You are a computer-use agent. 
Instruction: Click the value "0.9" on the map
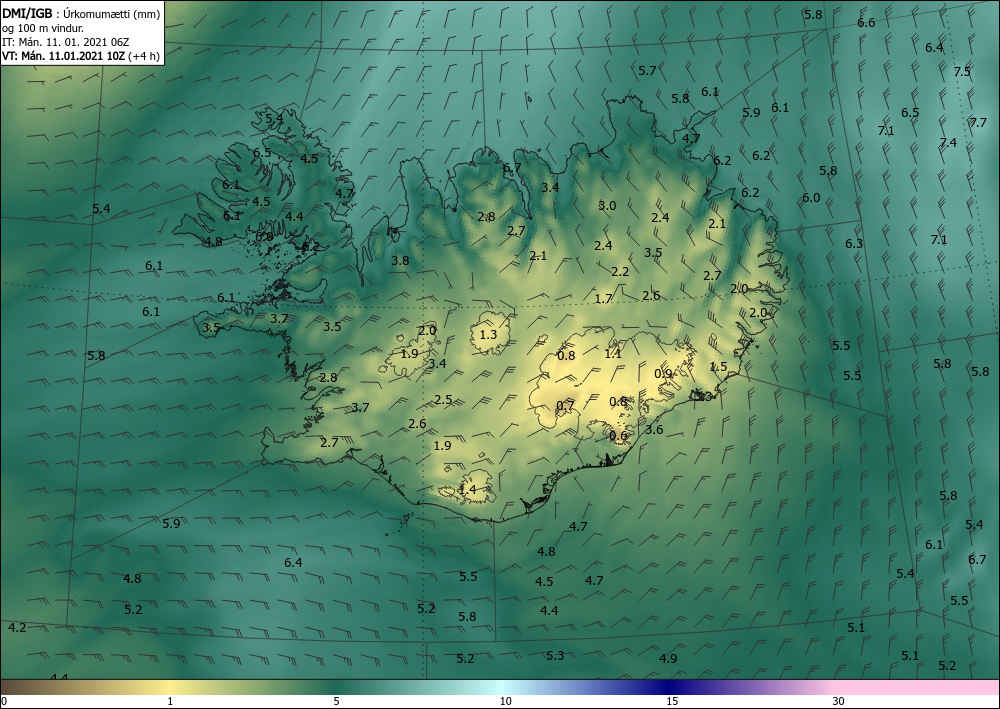click(663, 374)
